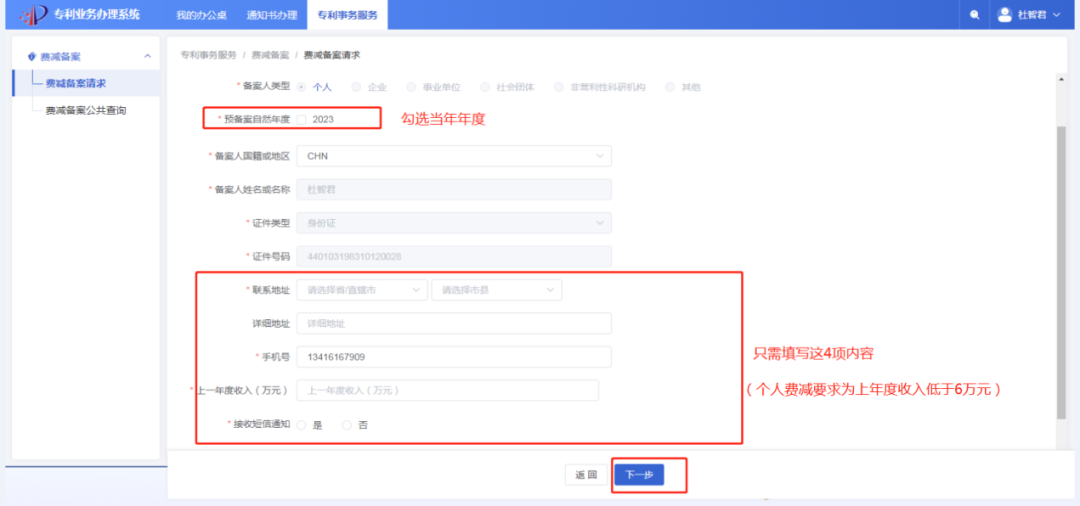The height and width of the screenshot is (506, 1080).
Task: Click the 手机号 input field
Action: [x=454, y=357]
